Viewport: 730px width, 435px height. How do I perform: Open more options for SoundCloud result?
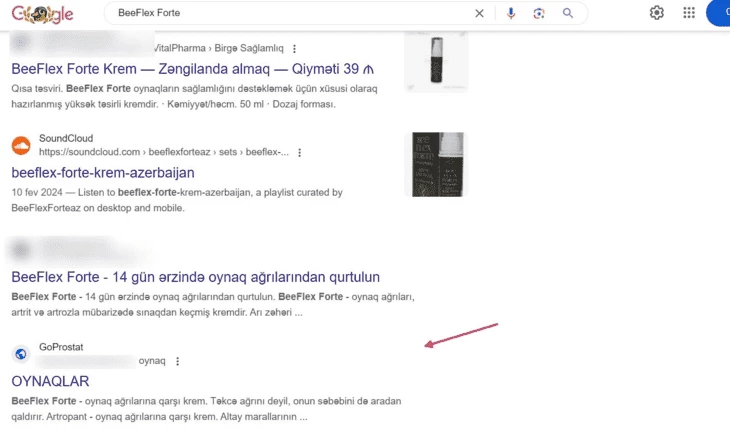299,152
